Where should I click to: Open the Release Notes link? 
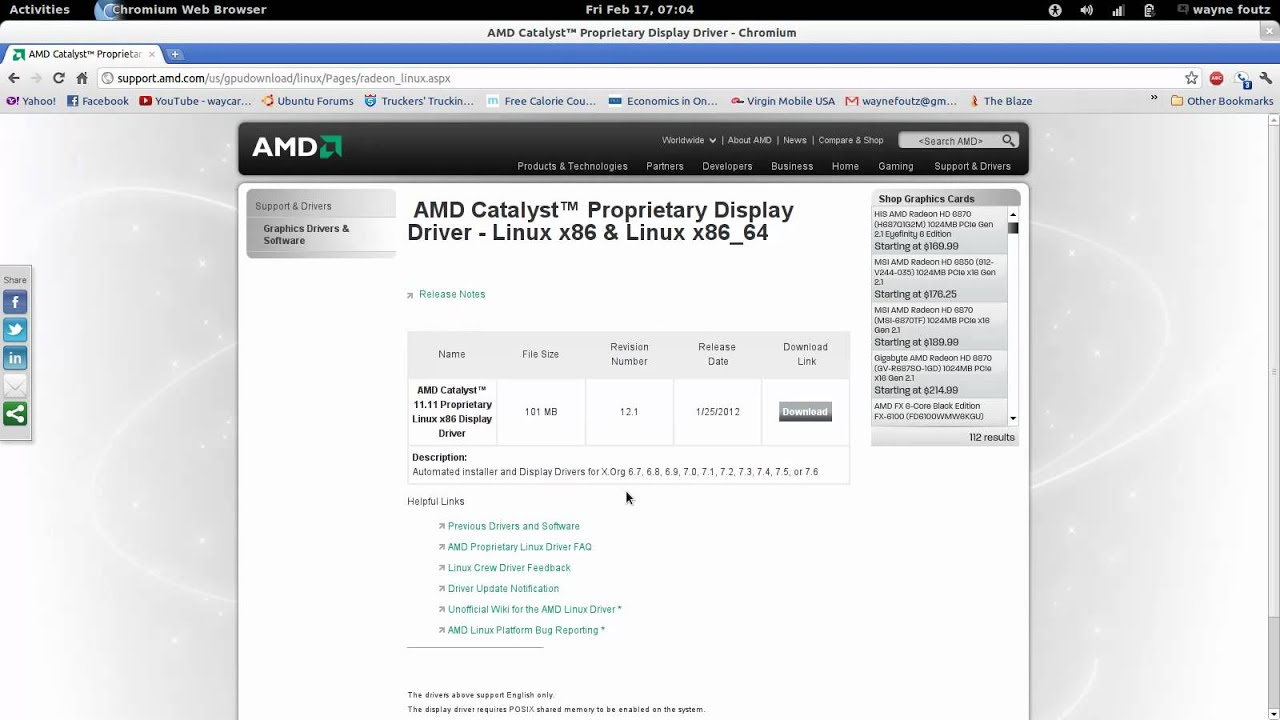pyautogui.click(x=452, y=294)
